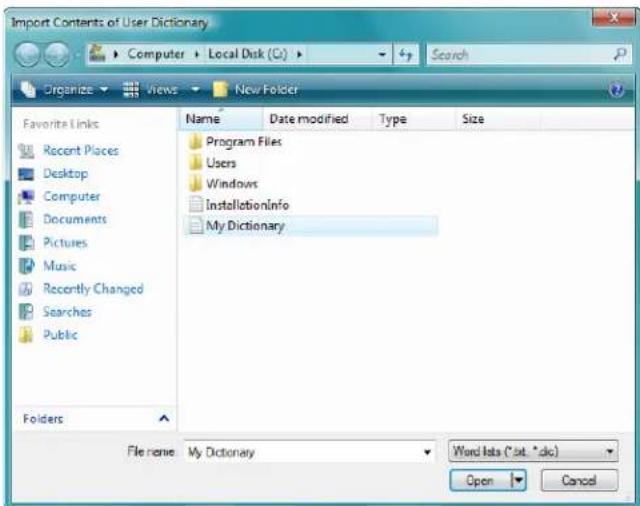Viewport: 640px width, 506px height.
Task: Click the Recently Changed icon
Action: pyautogui.click(x=26, y=289)
